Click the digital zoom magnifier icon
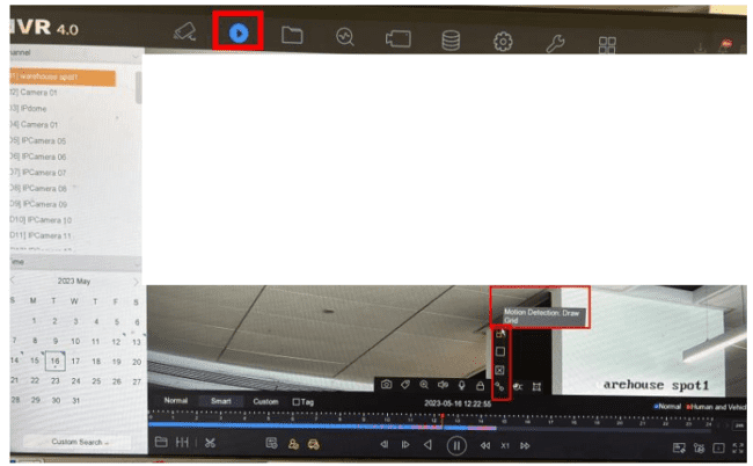Screen dimensions: 753x466 (424, 385)
